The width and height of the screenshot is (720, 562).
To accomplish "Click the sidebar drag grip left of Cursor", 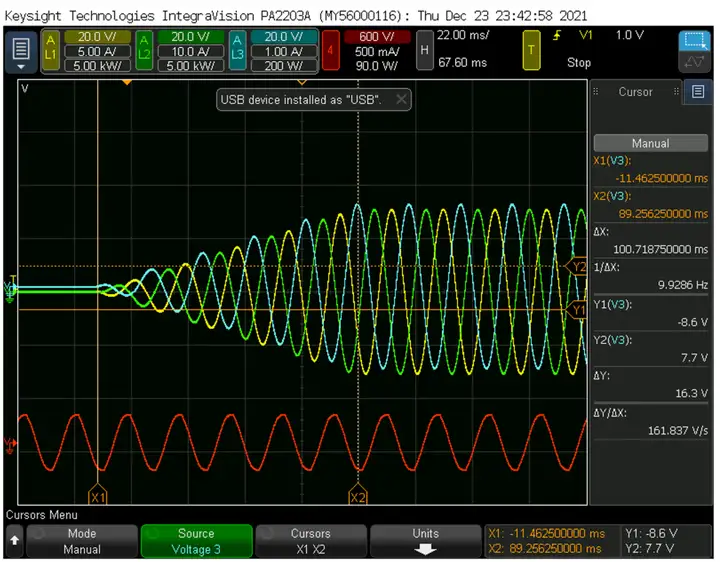I will [596, 91].
